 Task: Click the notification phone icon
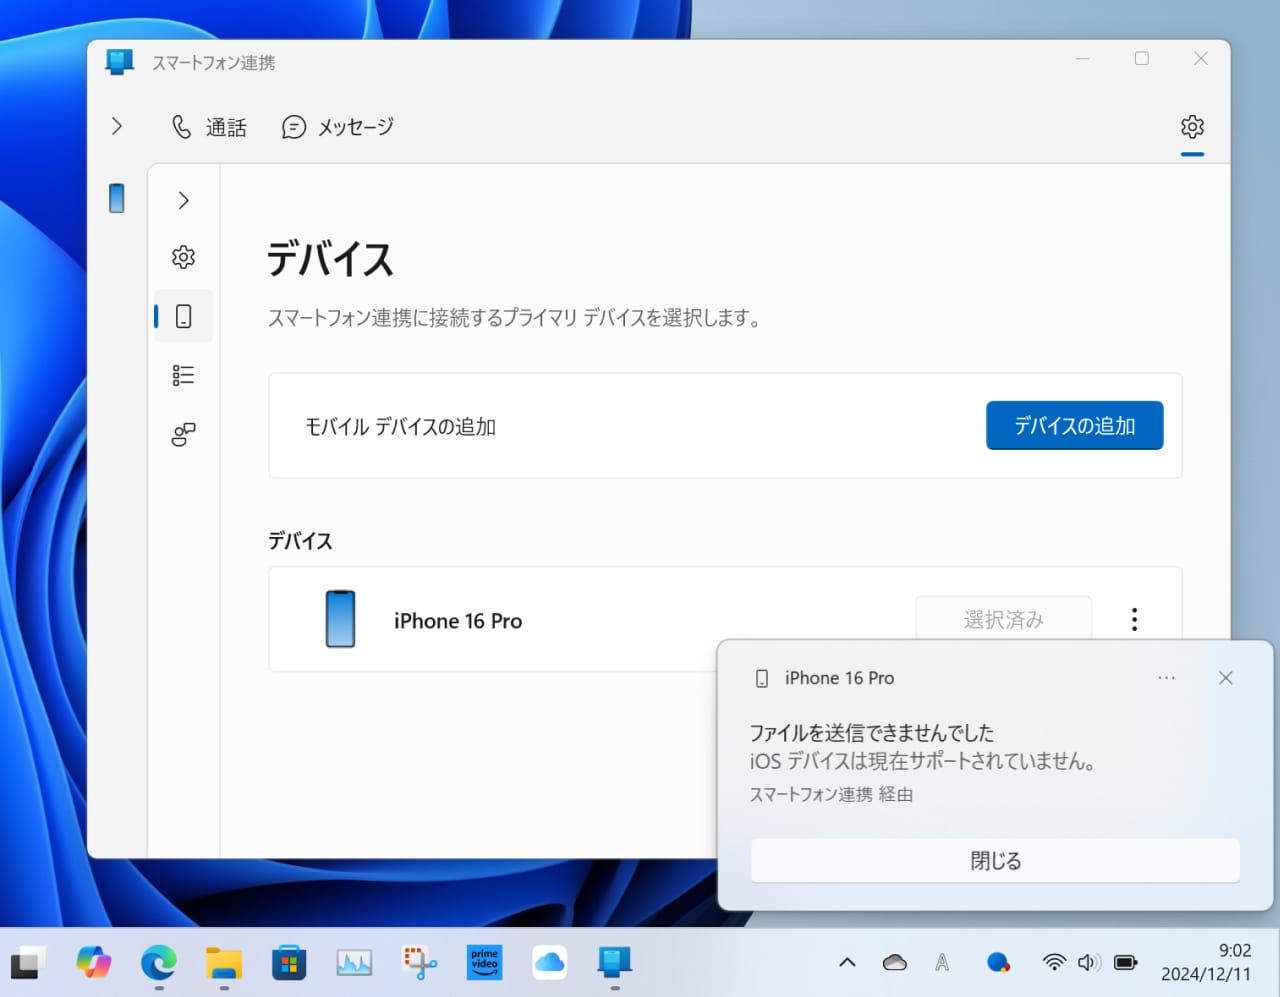pyautogui.click(x=762, y=678)
